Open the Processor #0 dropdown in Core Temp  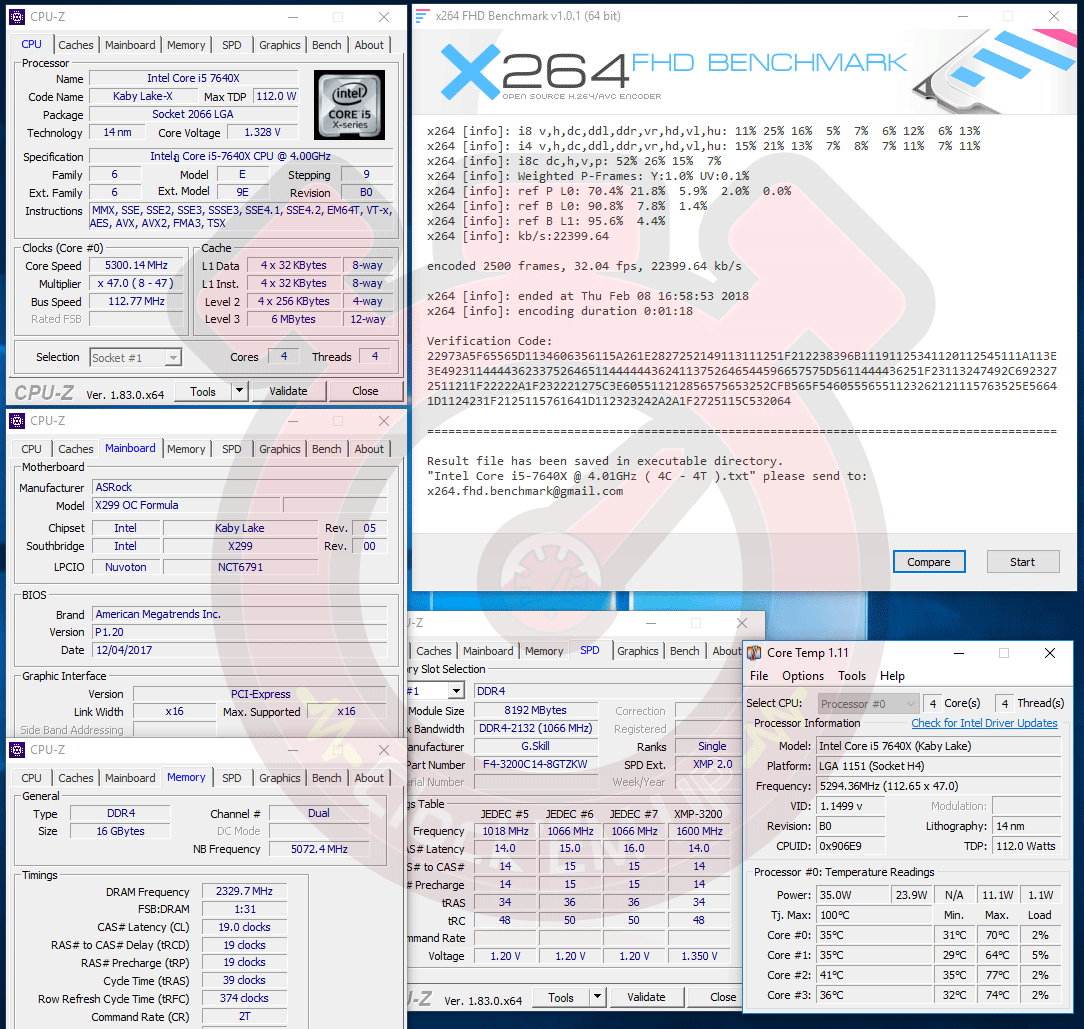pyautogui.click(x=908, y=703)
